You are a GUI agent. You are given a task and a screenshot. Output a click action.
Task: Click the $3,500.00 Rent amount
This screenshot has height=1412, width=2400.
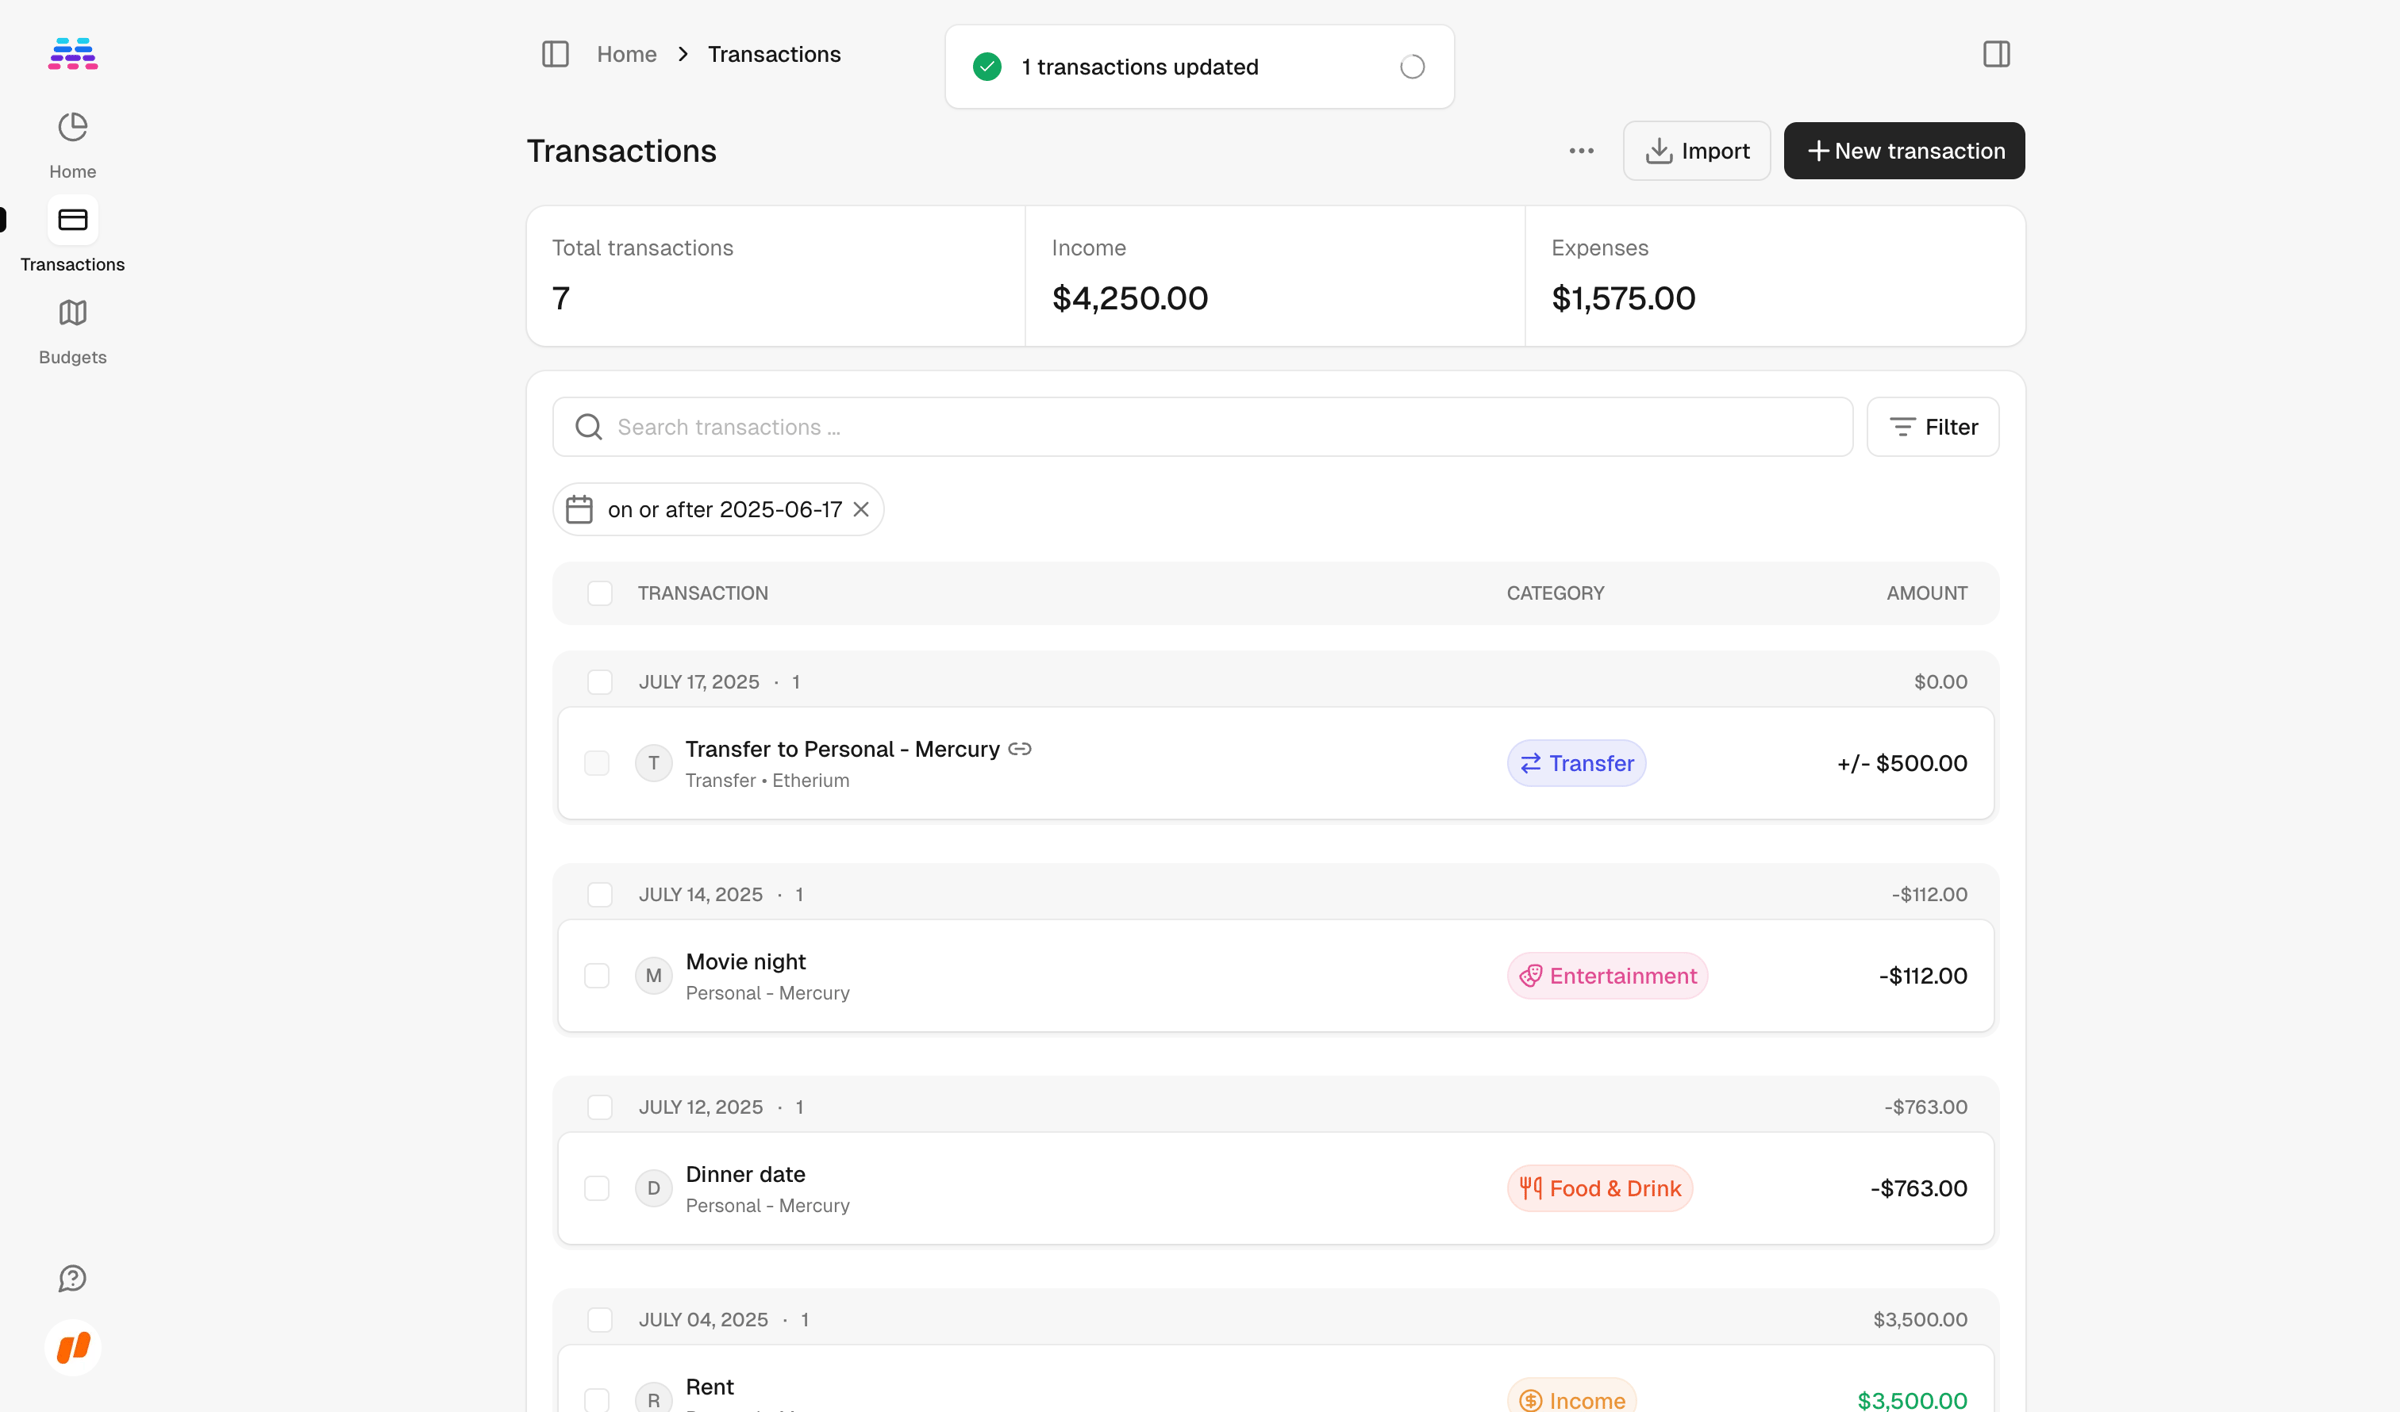1912,1400
